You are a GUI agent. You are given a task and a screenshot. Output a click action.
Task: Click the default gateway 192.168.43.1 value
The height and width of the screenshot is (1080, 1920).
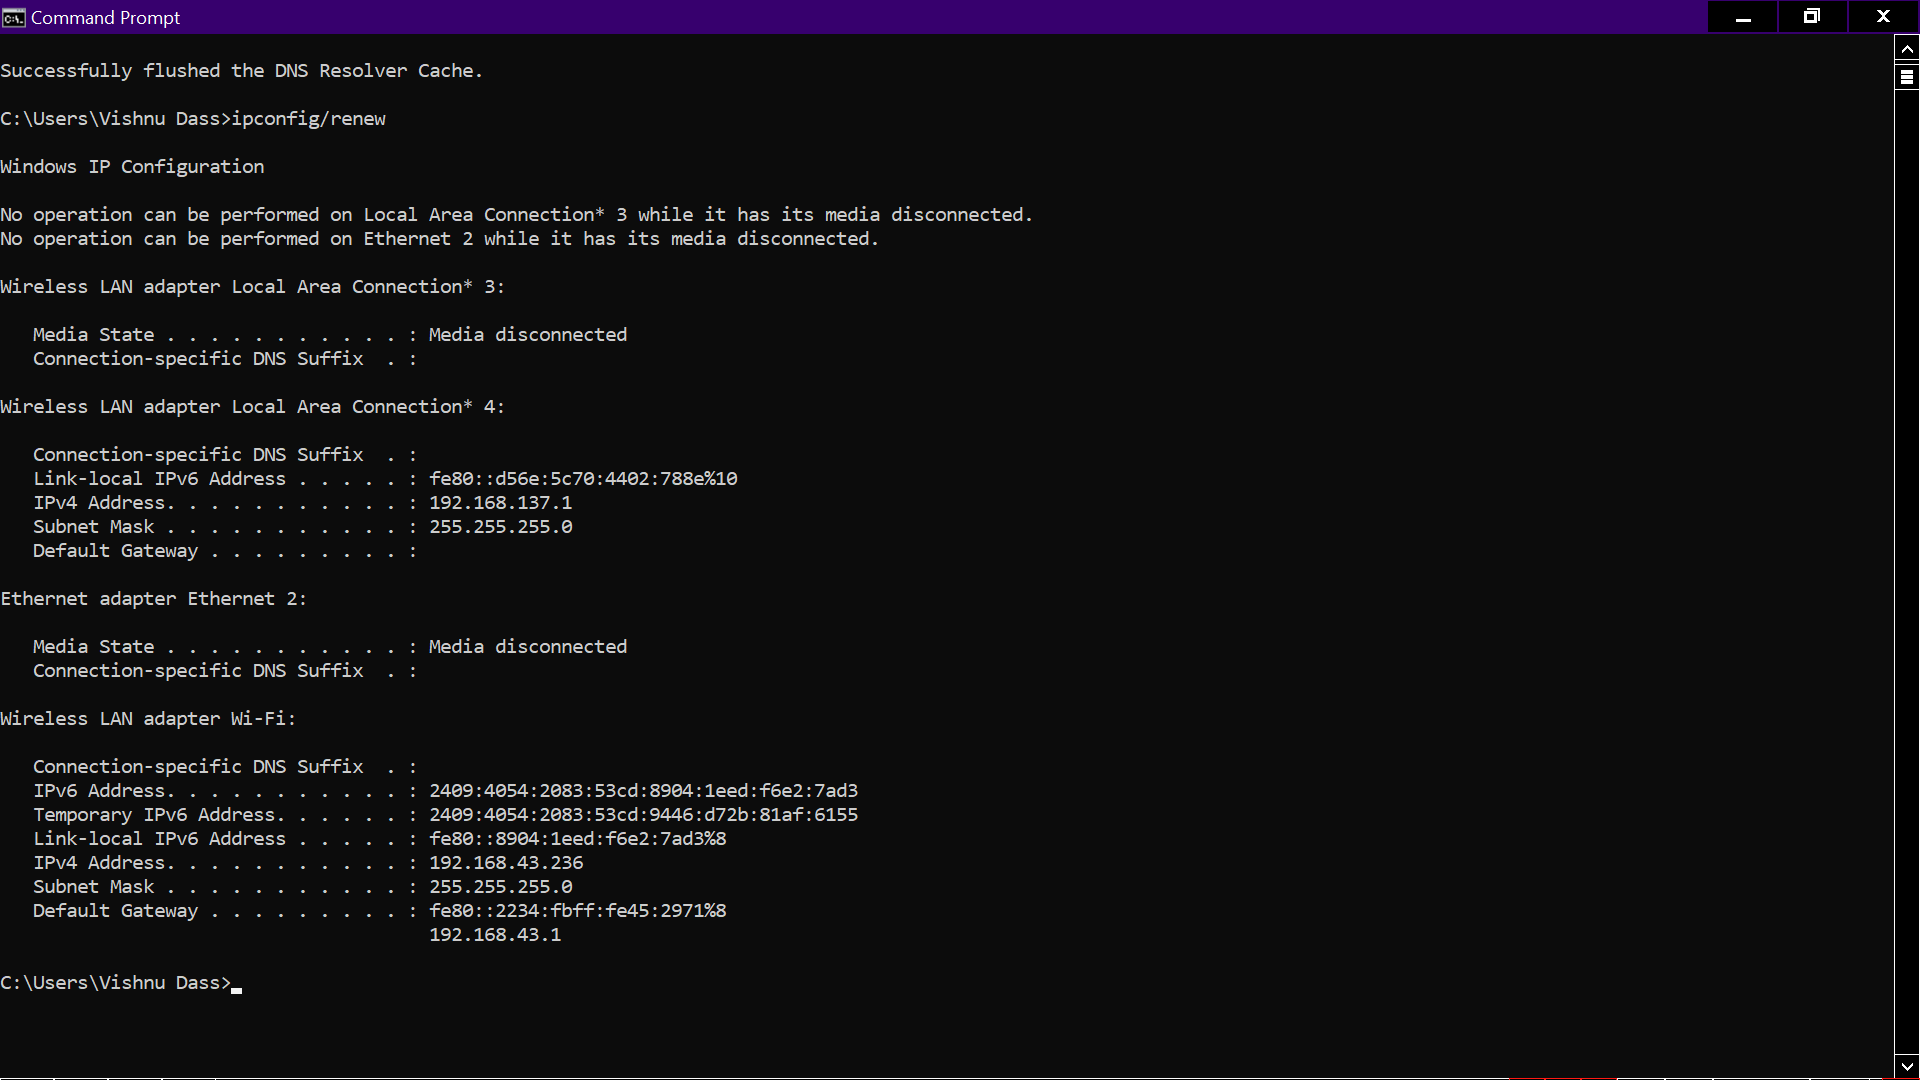(495, 935)
